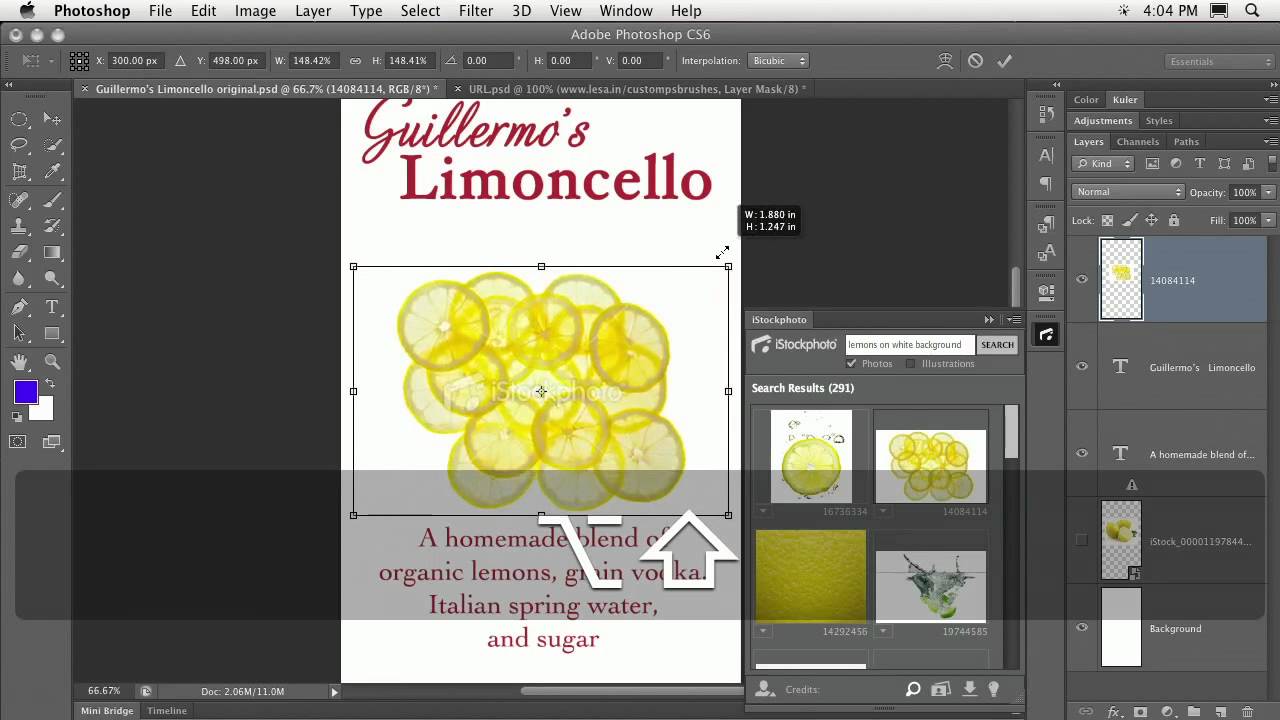Viewport: 1280px width, 720px height.
Task: Select the History Brush tool
Action: 53,226
